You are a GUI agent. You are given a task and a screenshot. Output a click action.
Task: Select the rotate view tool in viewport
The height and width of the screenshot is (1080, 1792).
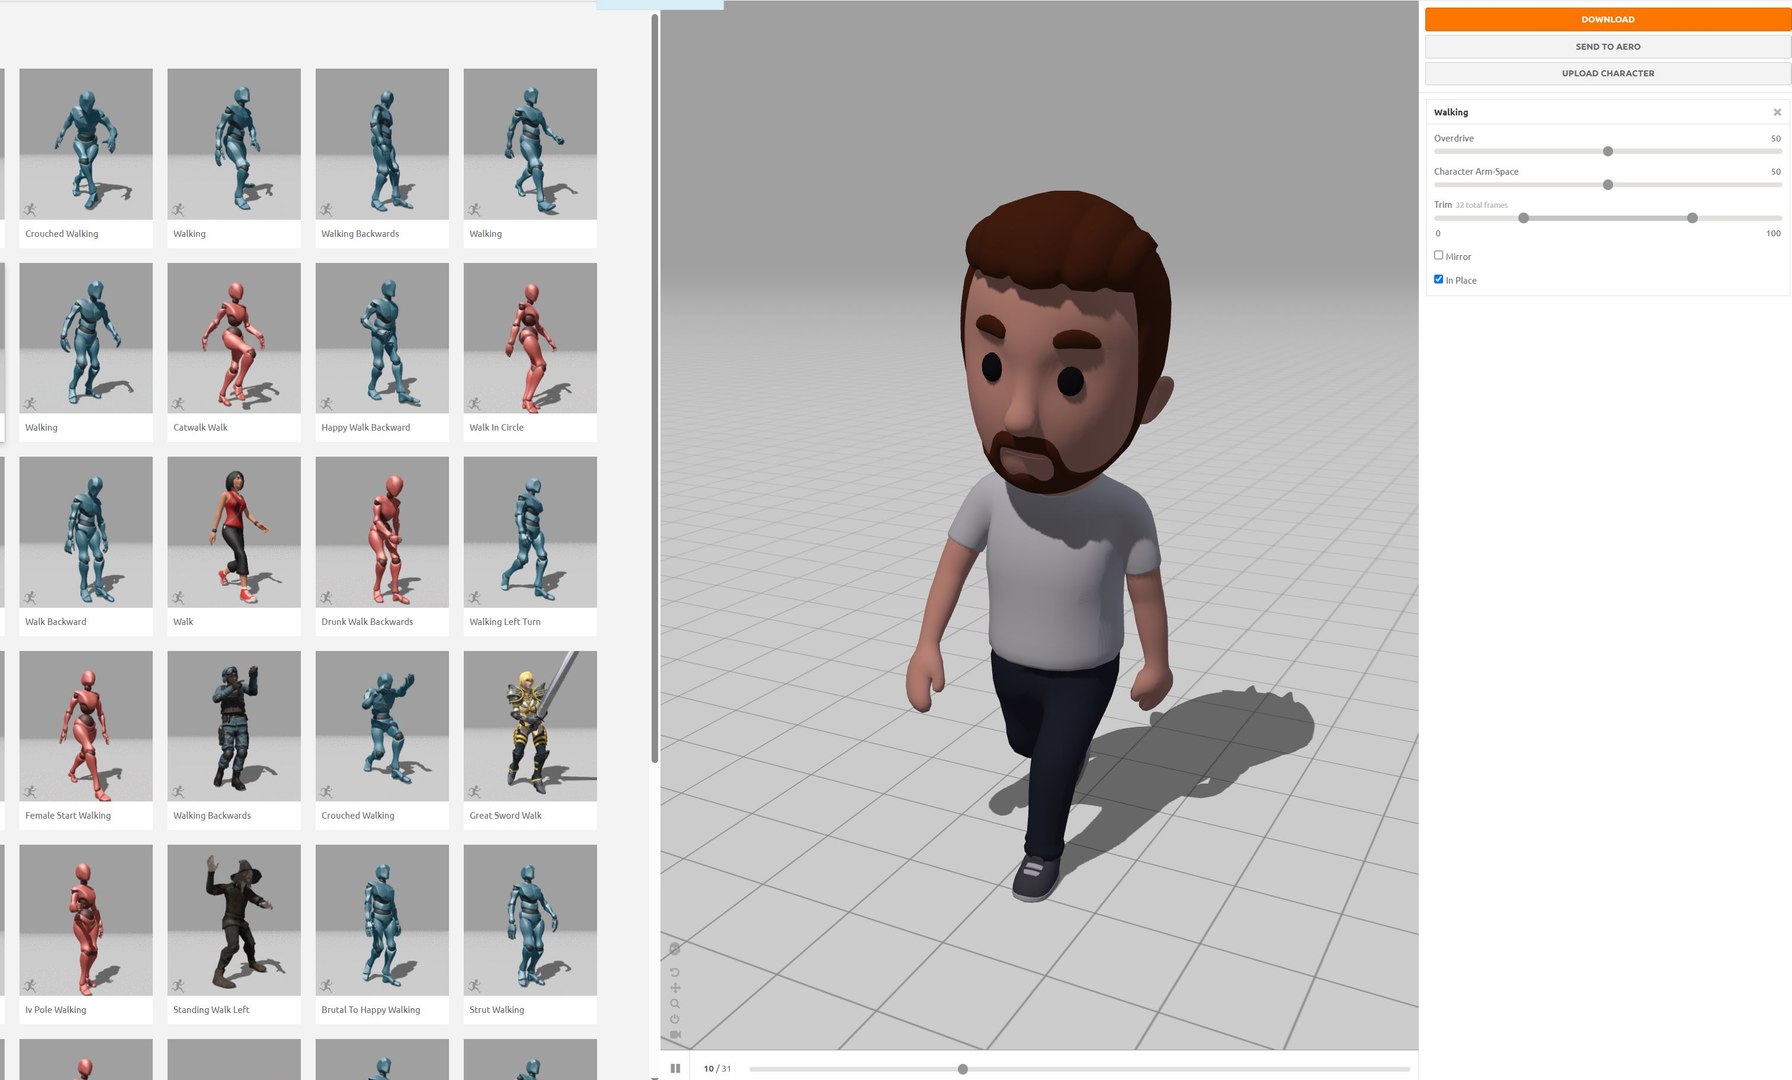click(x=675, y=972)
